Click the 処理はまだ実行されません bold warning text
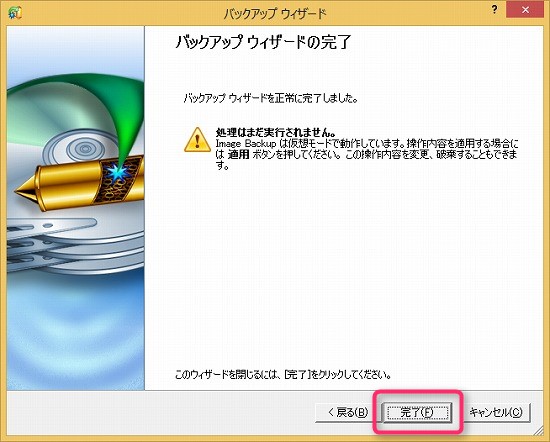 click(276, 132)
